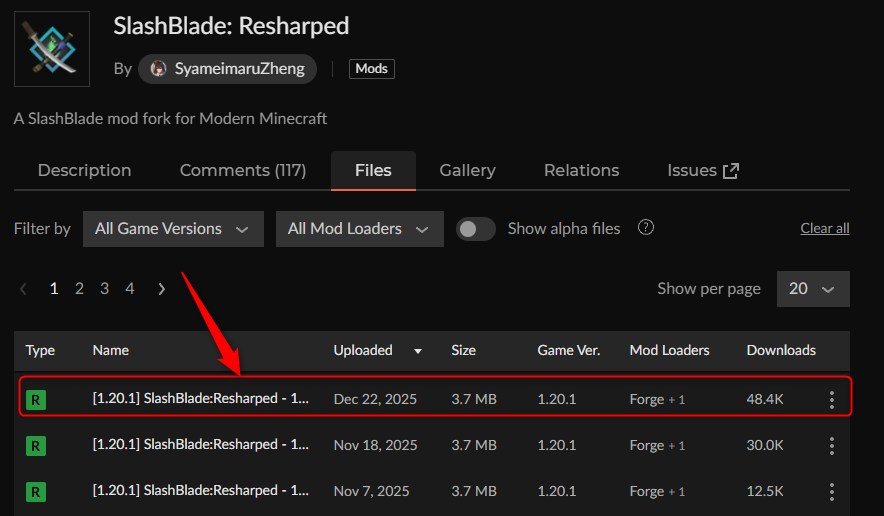Open the Issues external link
This screenshot has height=516, width=884.
[x=703, y=170]
